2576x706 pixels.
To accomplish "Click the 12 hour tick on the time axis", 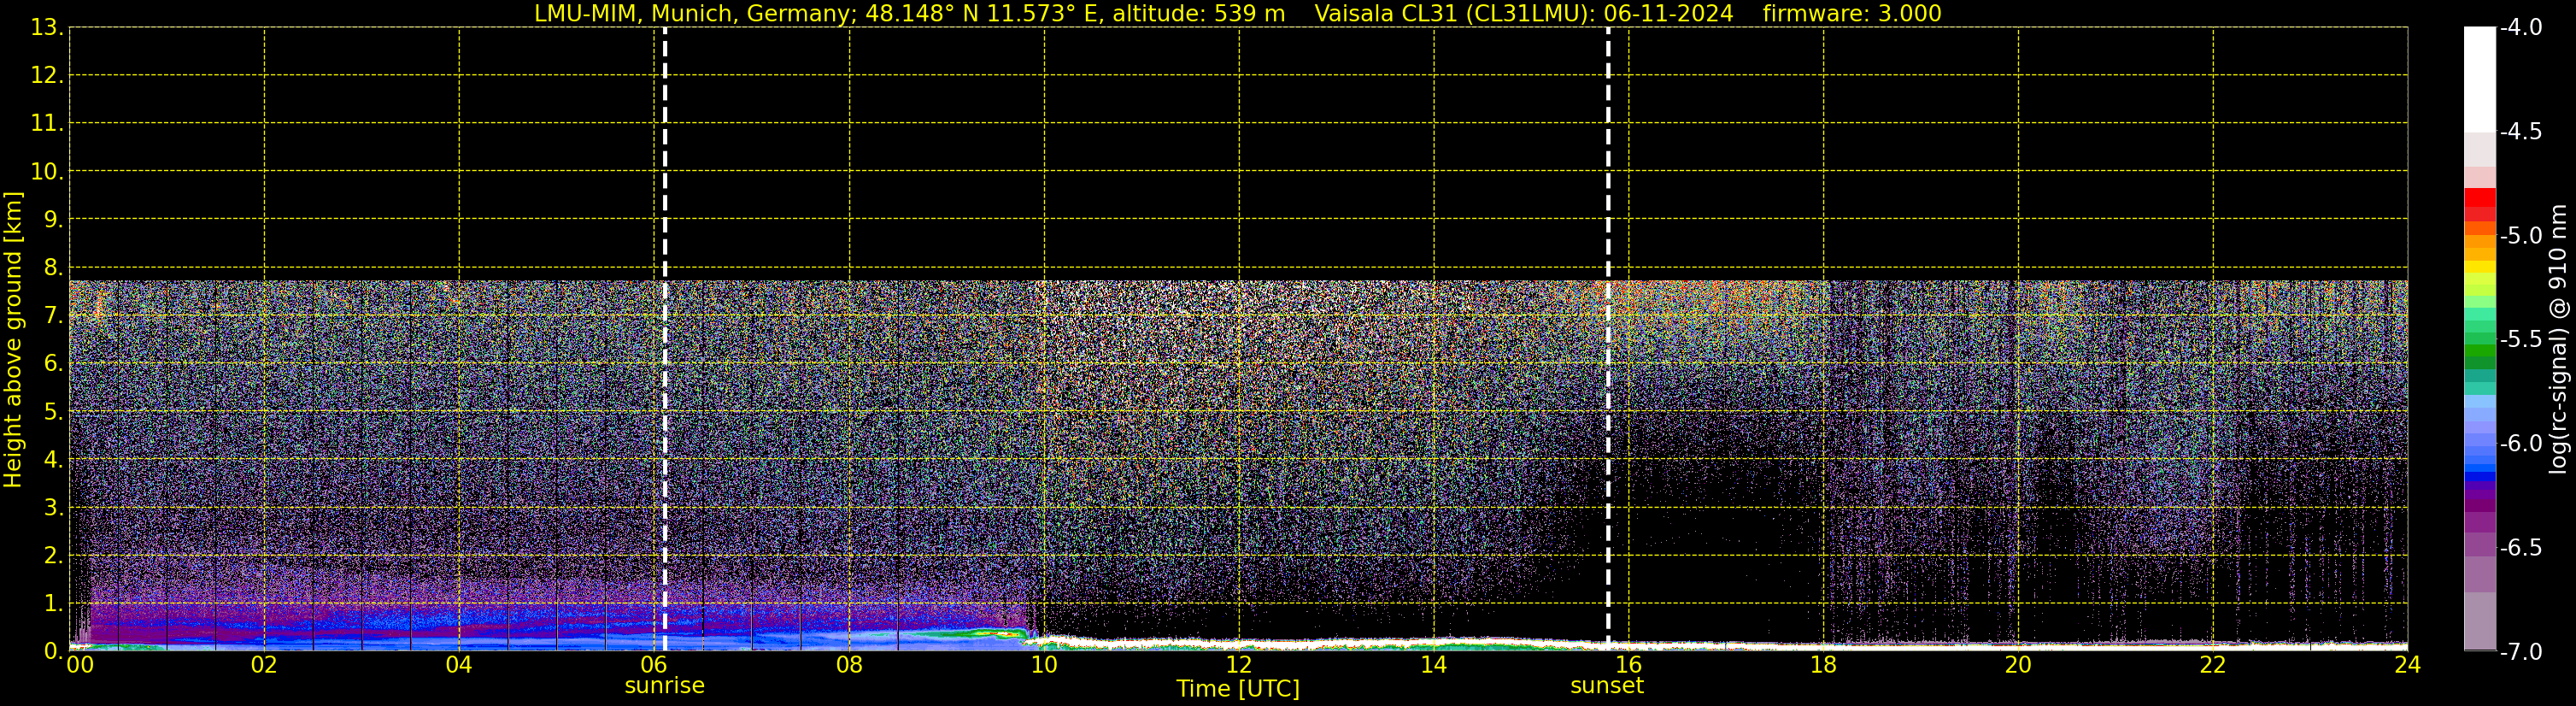I will 1238,665.
